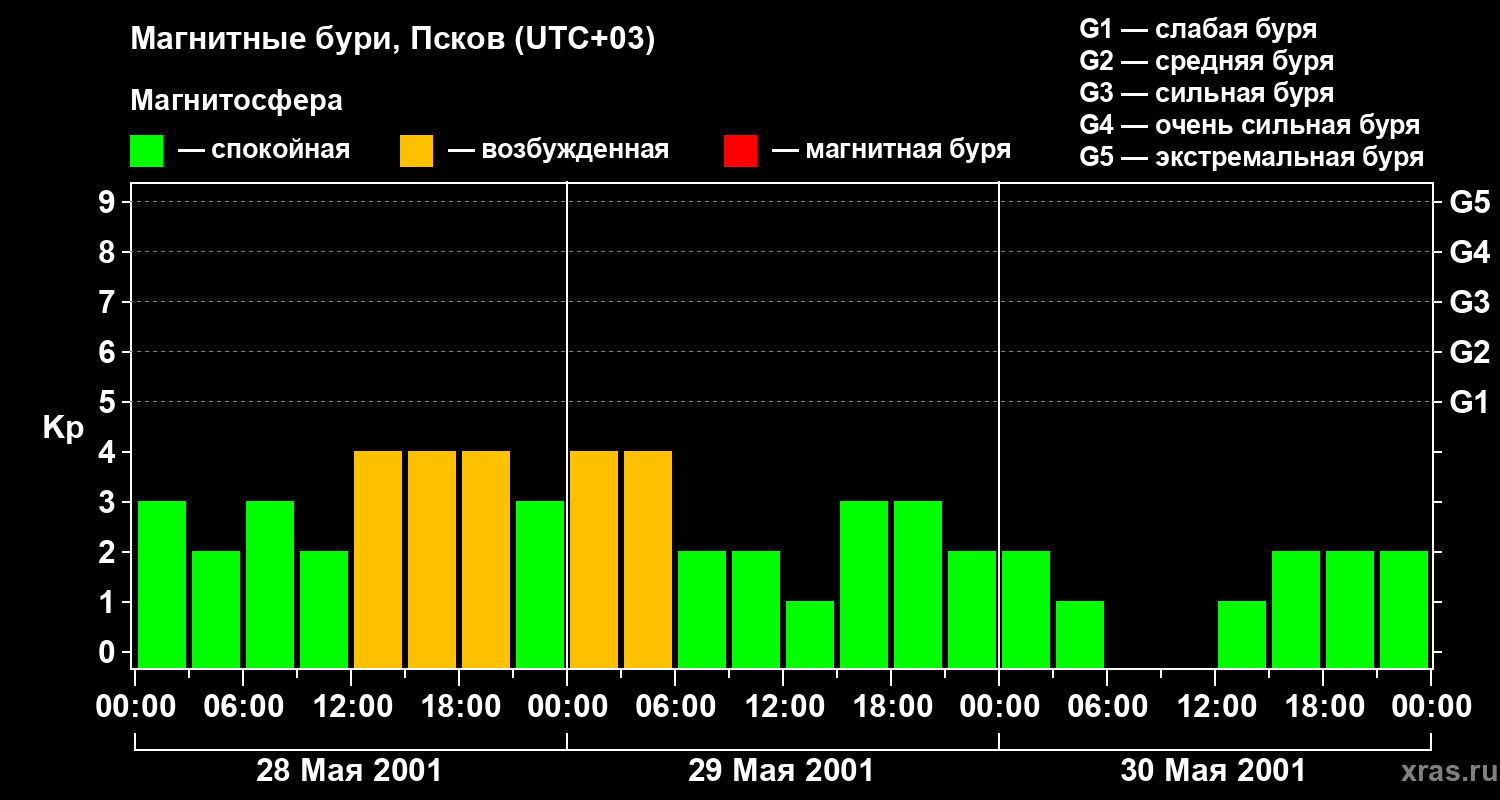Click the 'Магнитосфера' heading

(x=236, y=101)
